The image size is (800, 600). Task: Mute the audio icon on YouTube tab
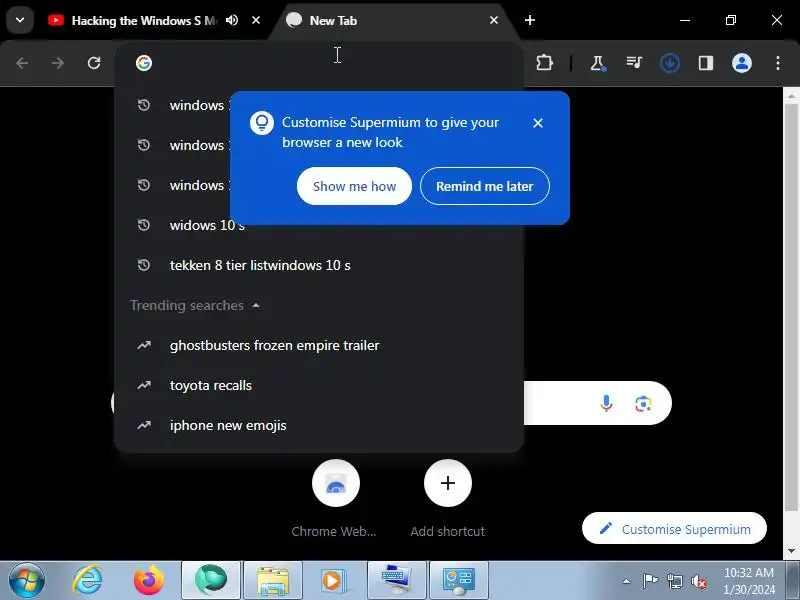pyautogui.click(x=232, y=20)
